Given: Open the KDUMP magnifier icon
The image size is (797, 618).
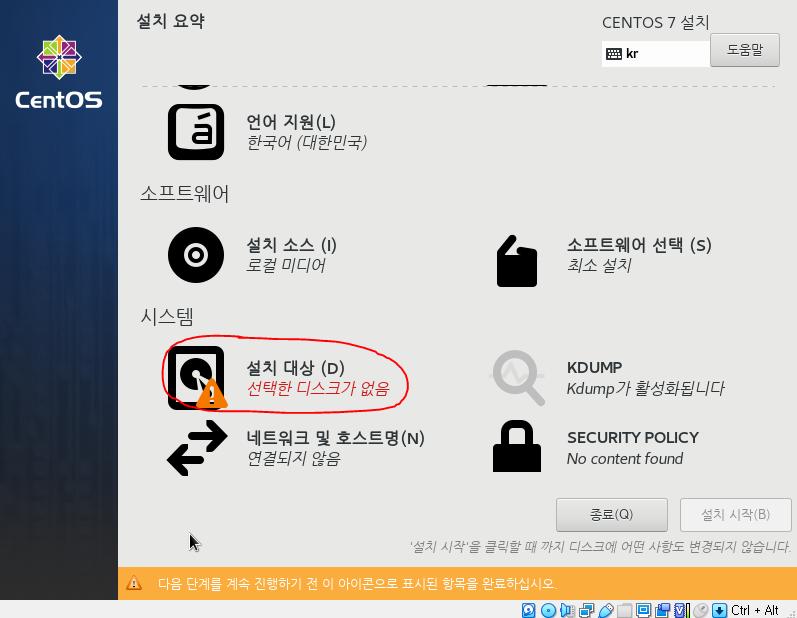Looking at the screenshot, I should 517,378.
